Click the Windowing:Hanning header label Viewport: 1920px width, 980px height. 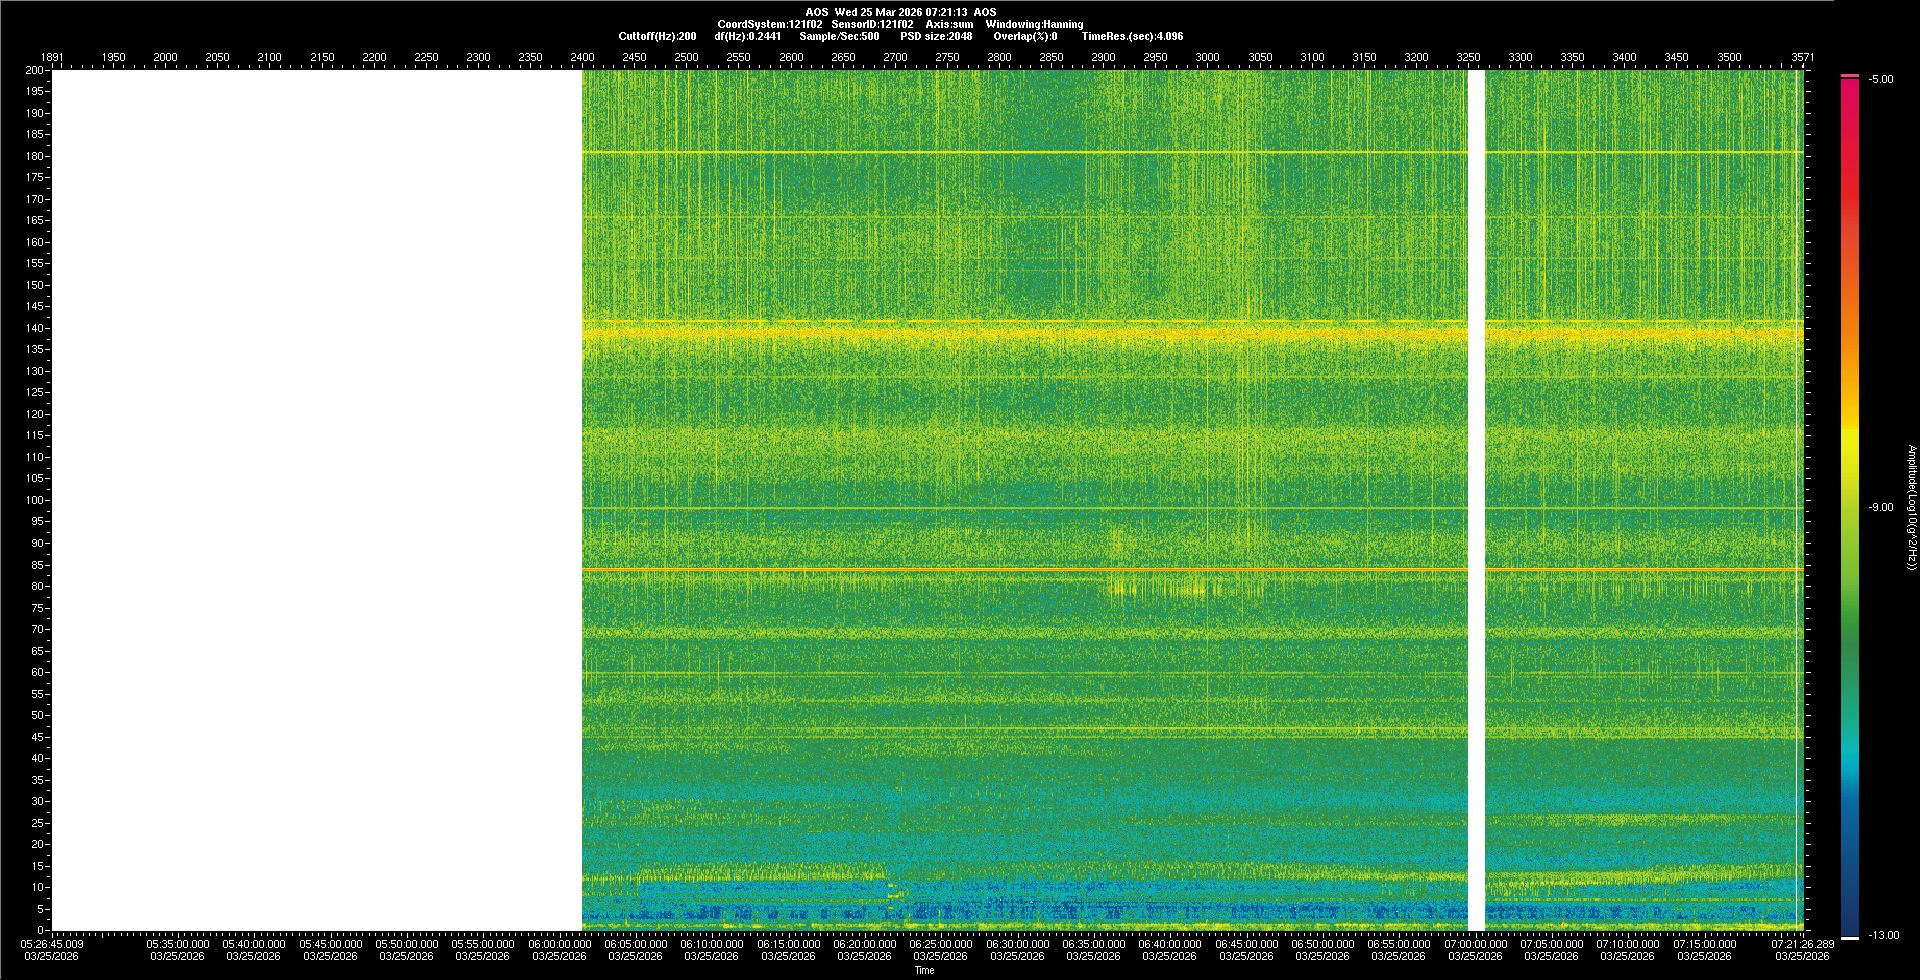[1034, 24]
